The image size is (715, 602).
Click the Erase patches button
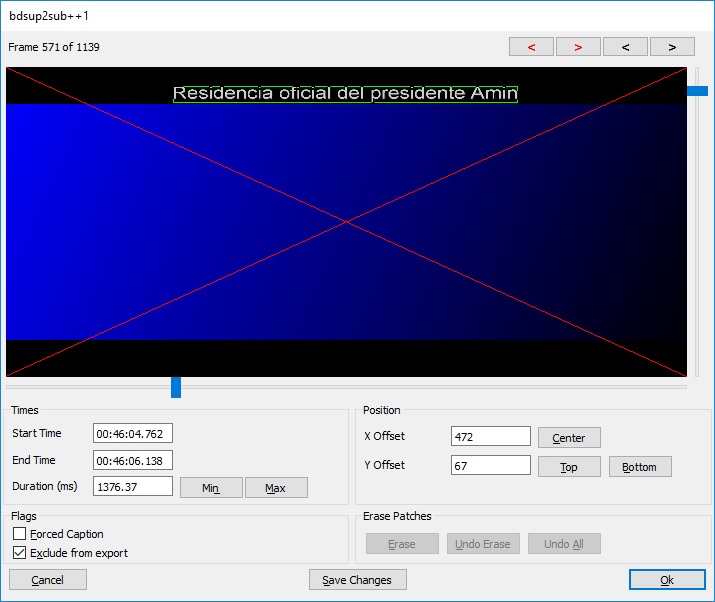click(402, 544)
